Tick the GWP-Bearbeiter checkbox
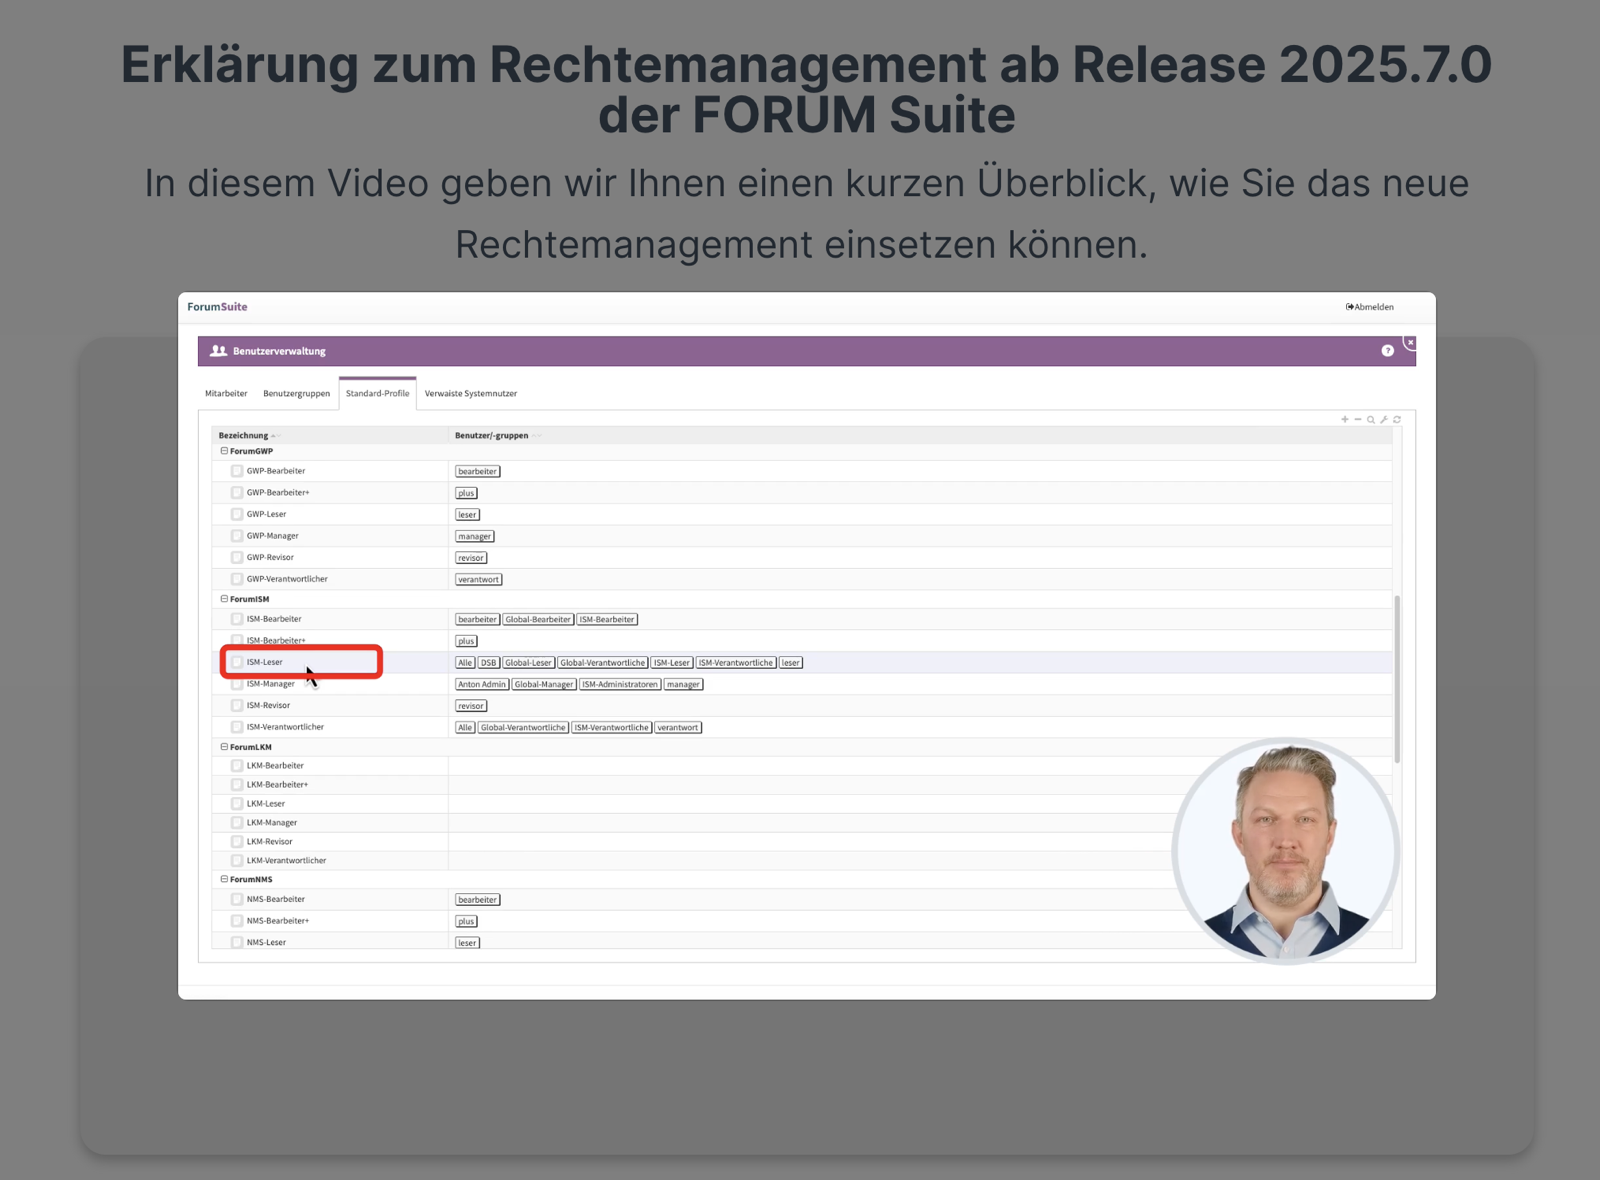This screenshot has height=1180, width=1600. point(237,471)
